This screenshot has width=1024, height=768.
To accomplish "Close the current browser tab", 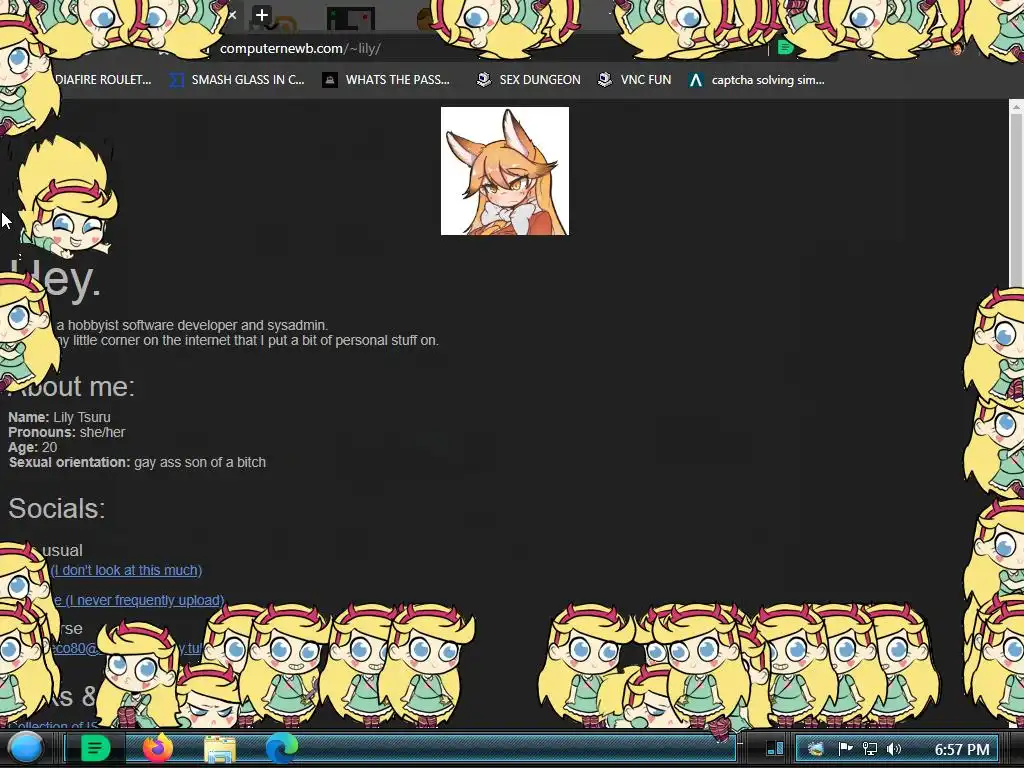I will click(232, 15).
